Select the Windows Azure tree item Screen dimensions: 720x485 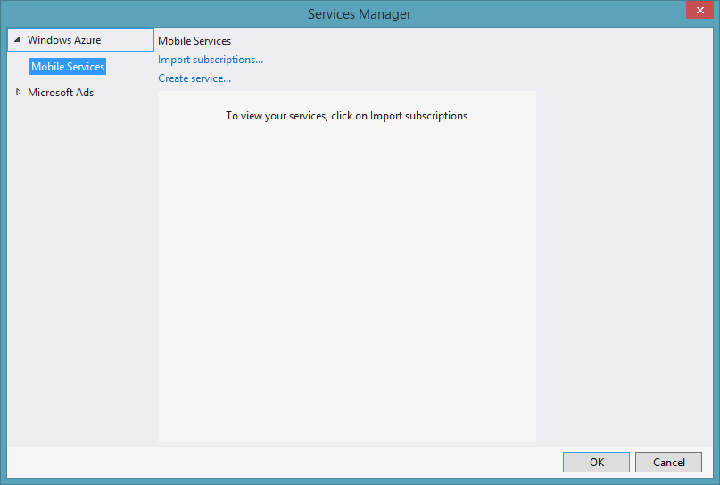click(64, 40)
